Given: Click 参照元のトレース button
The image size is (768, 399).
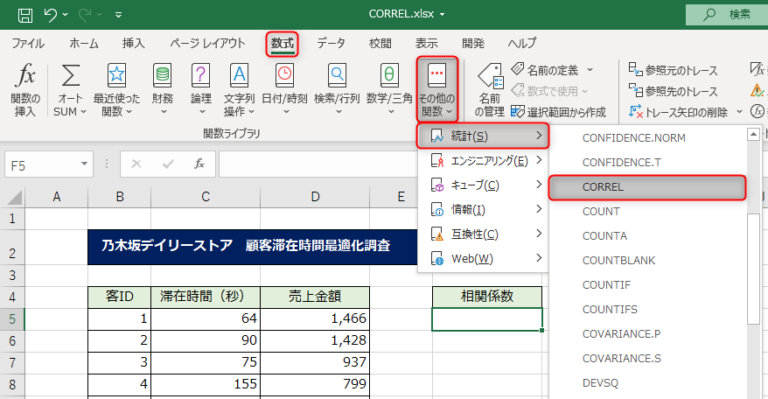Looking at the screenshot, I should (x=673, y=70).
